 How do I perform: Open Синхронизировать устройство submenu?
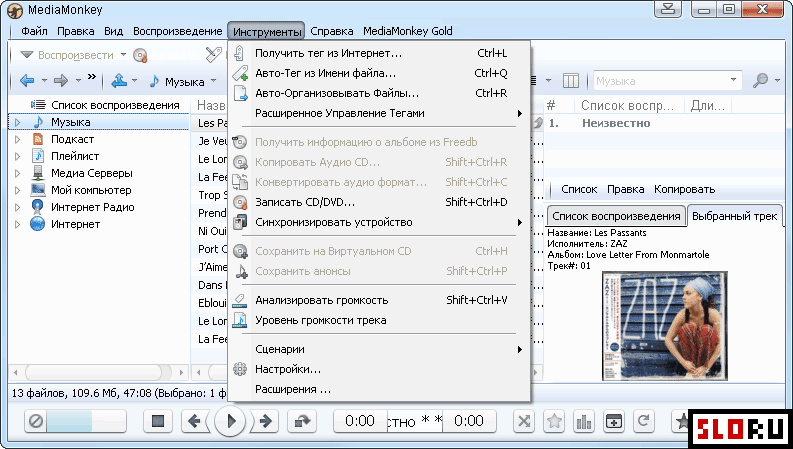379,222
